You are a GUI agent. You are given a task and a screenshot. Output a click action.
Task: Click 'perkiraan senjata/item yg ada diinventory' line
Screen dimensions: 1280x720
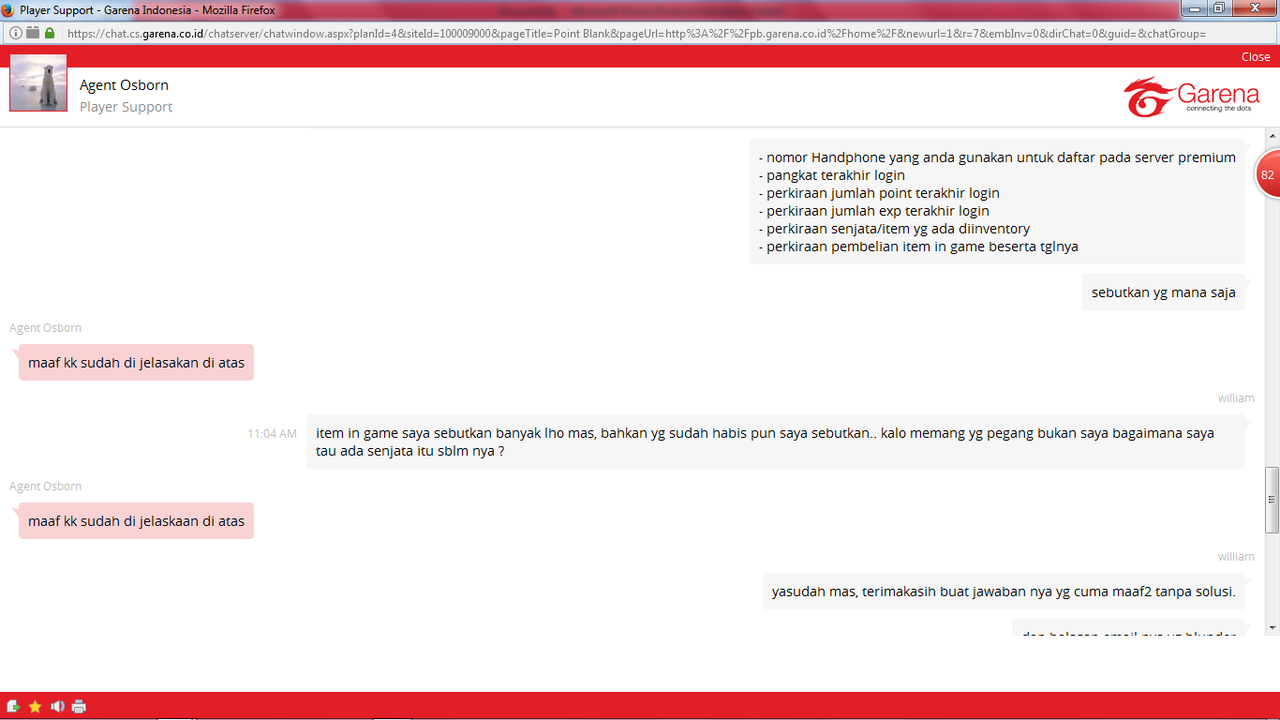tap(894, 229)
